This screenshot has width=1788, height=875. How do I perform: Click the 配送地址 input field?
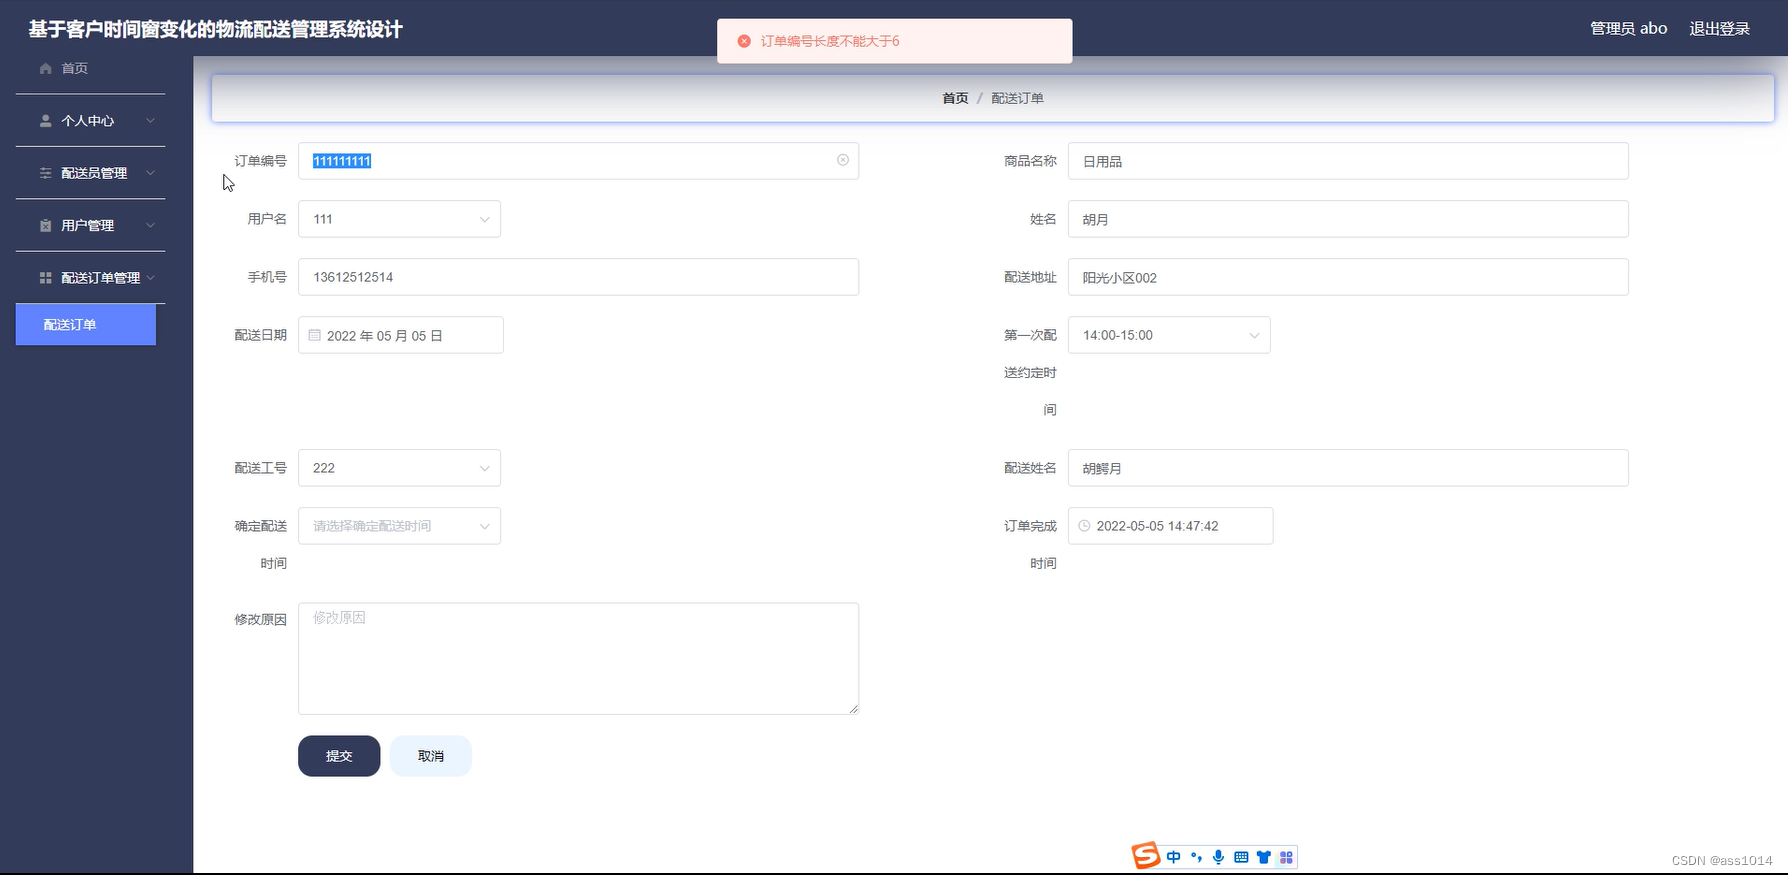(x=1348, y=277)
